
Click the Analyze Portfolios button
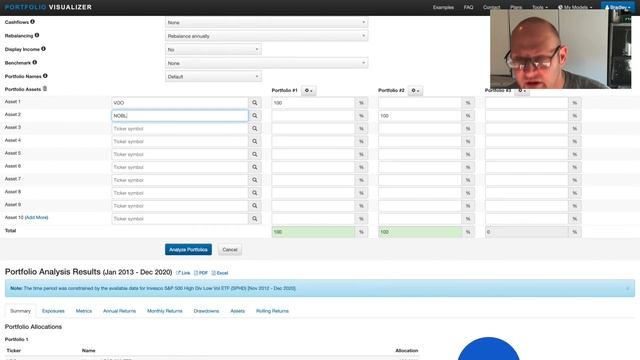pyautogui.click(x=188, y=249)
